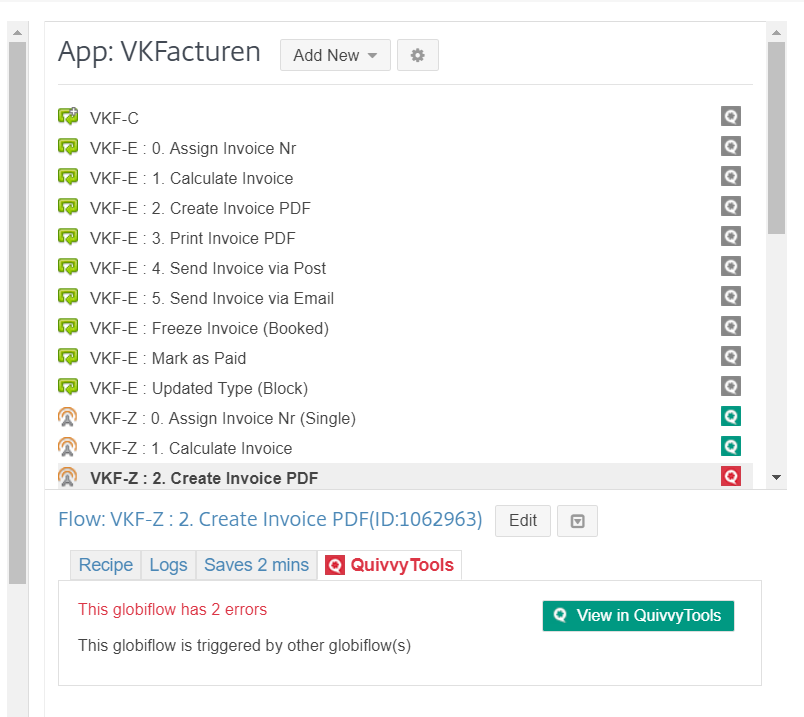Open the flow title link with ID:1062963
This screenshot has height=717, width=804.
click(270, 520)
